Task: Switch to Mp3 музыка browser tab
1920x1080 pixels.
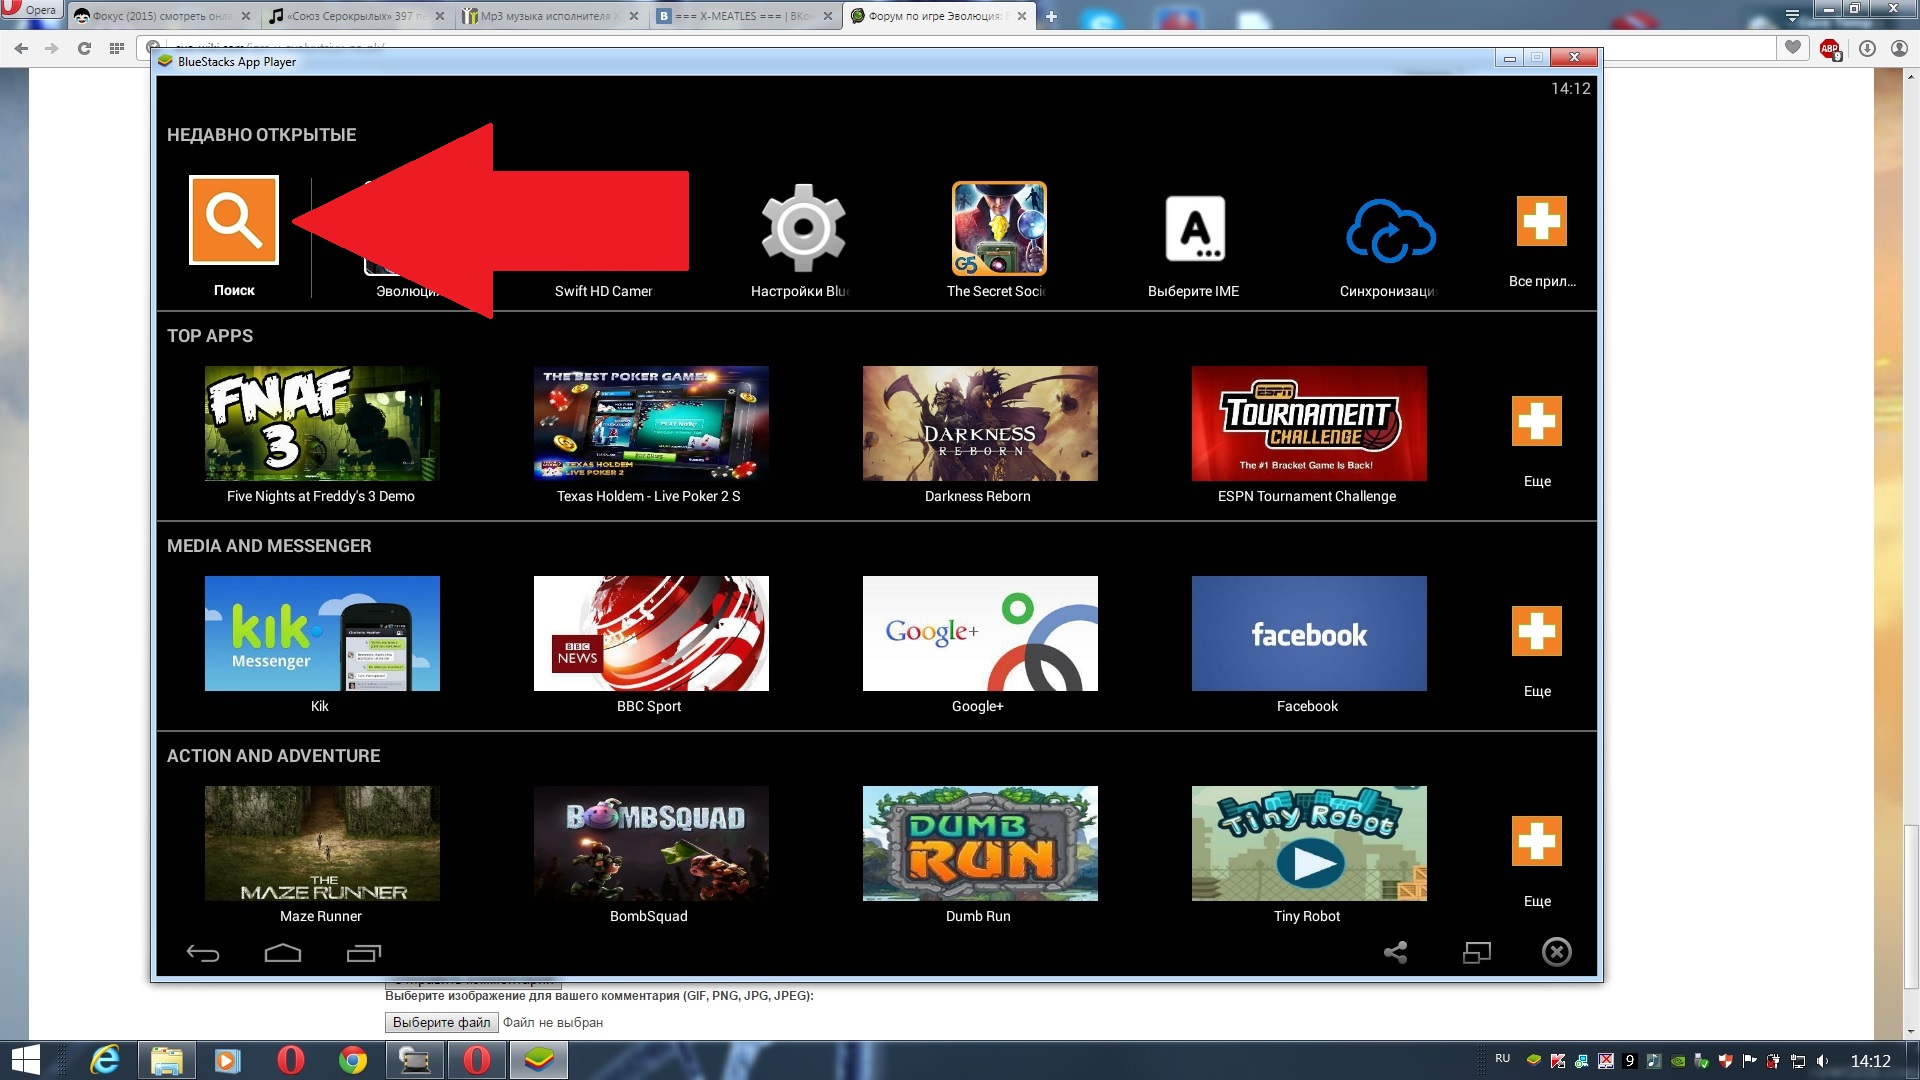Action: [545, 16]
